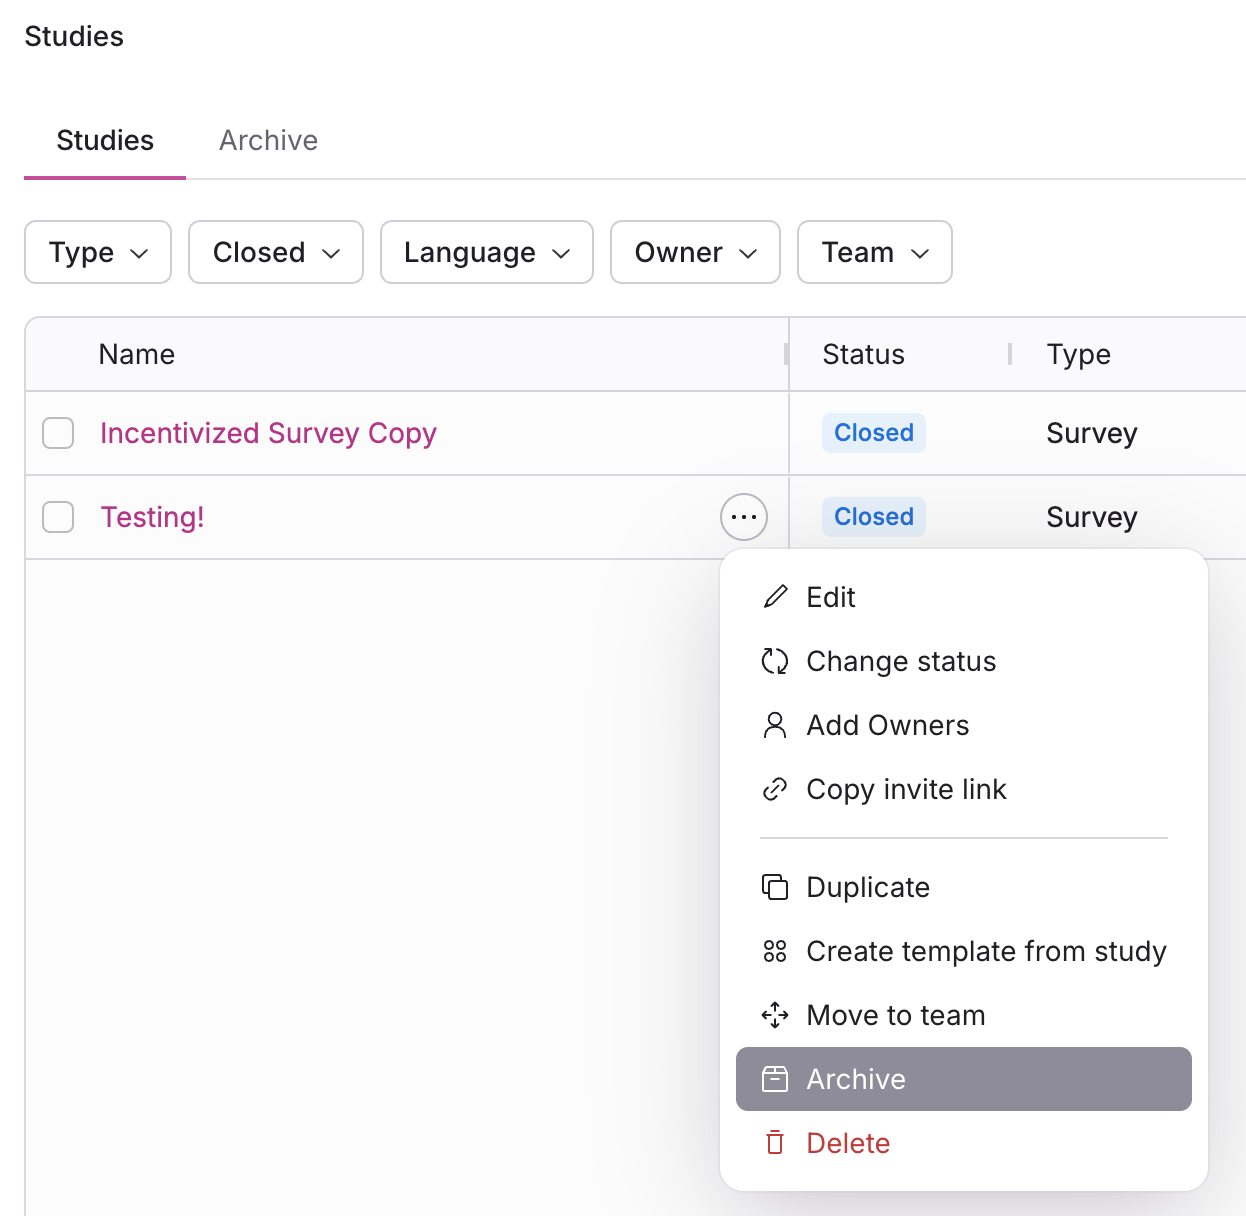This screenshot has width=1246, height=1216.
Task: Click the pencil Edit icon
Action: pyautogui.click(x=775, y=597)
